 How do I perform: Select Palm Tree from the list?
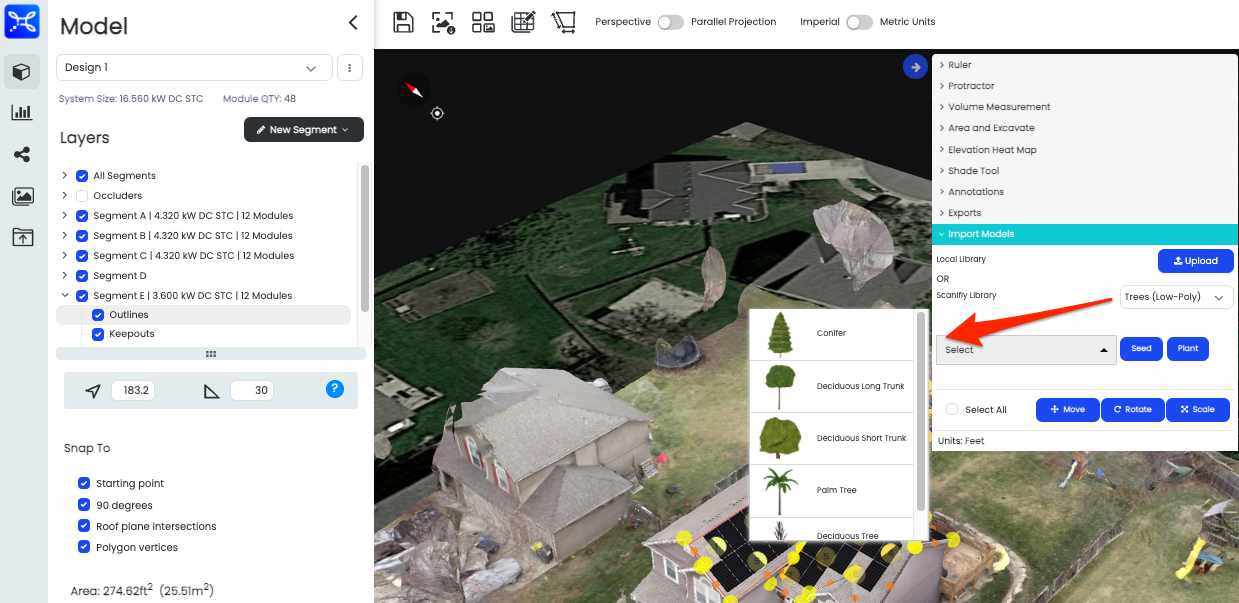click(832, 490)
